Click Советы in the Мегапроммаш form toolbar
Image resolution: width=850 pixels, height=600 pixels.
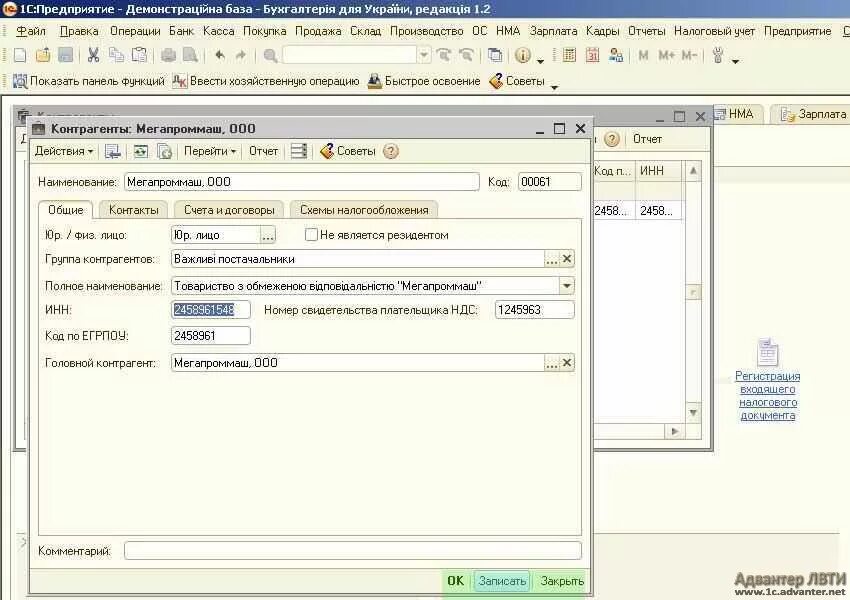coord(348,151)
